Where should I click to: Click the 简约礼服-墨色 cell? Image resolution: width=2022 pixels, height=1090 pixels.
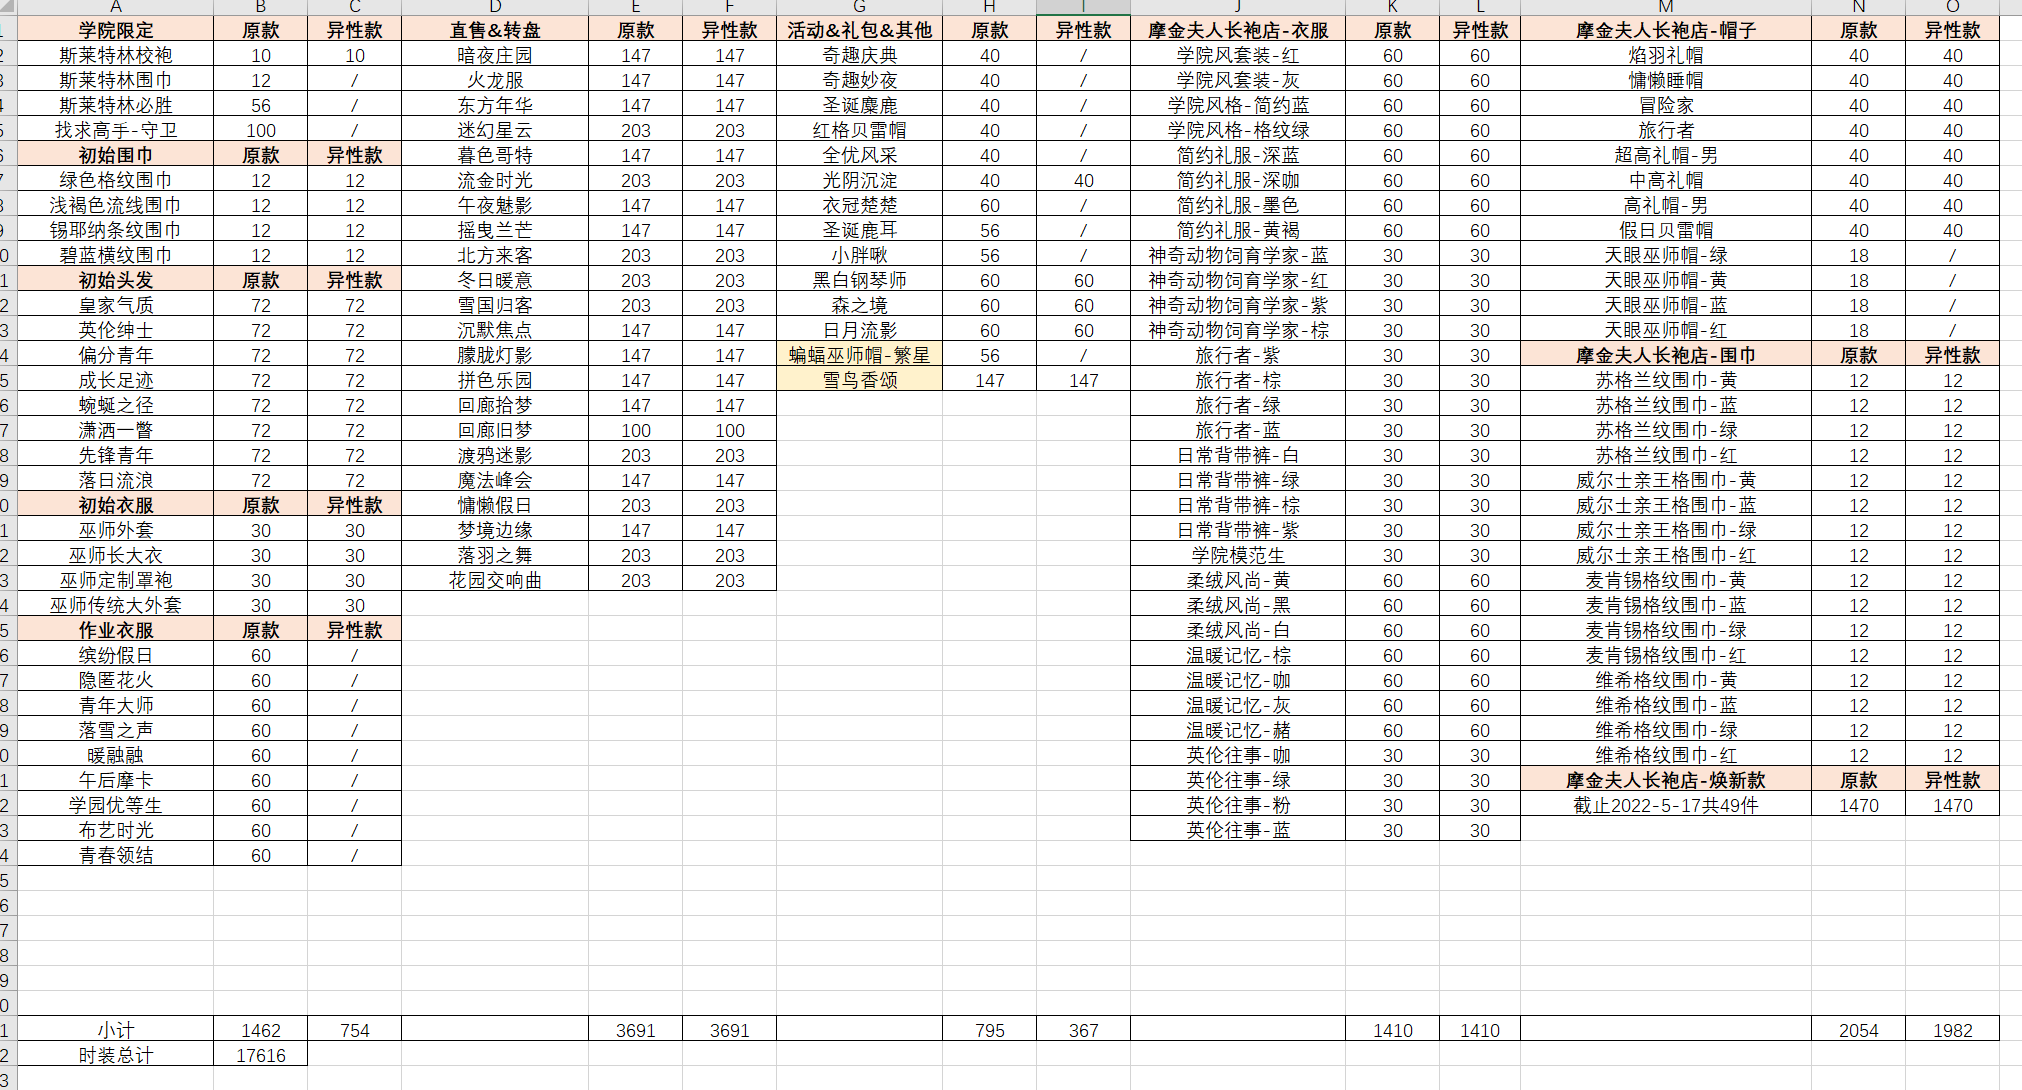1238,205
